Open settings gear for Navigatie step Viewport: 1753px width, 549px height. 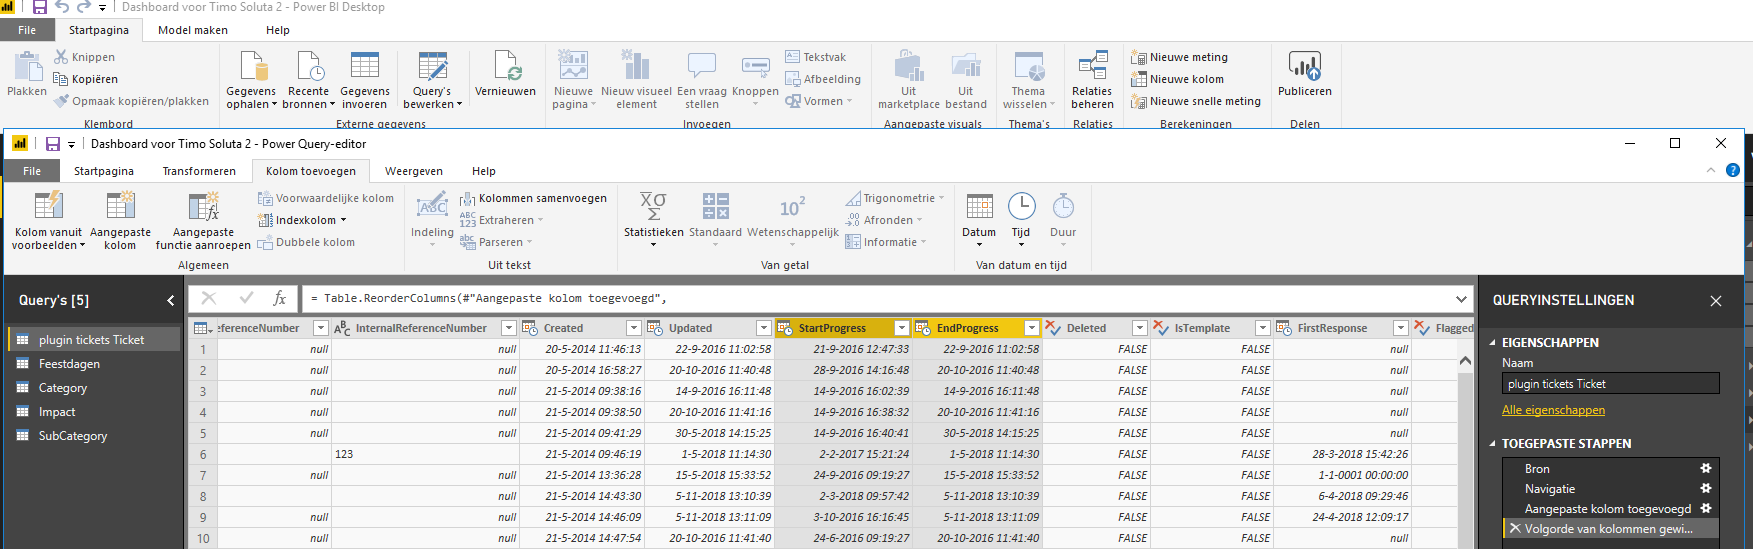tap(1706, 488)
